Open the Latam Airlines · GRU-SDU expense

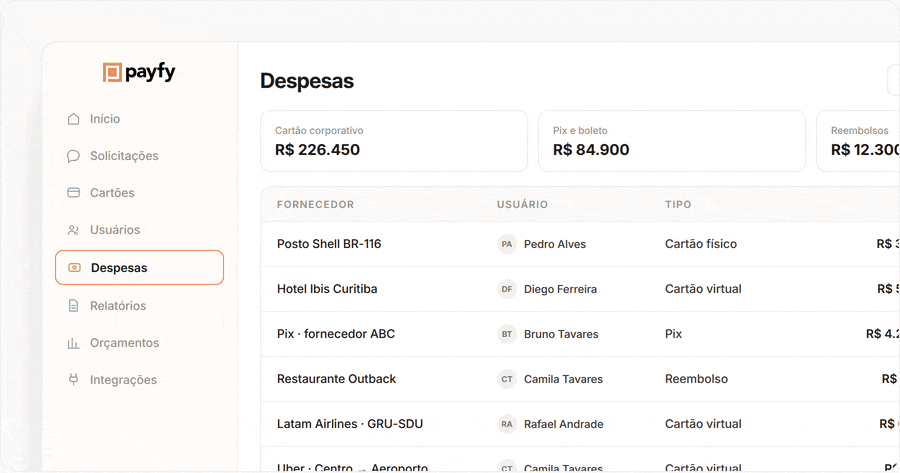350,424
